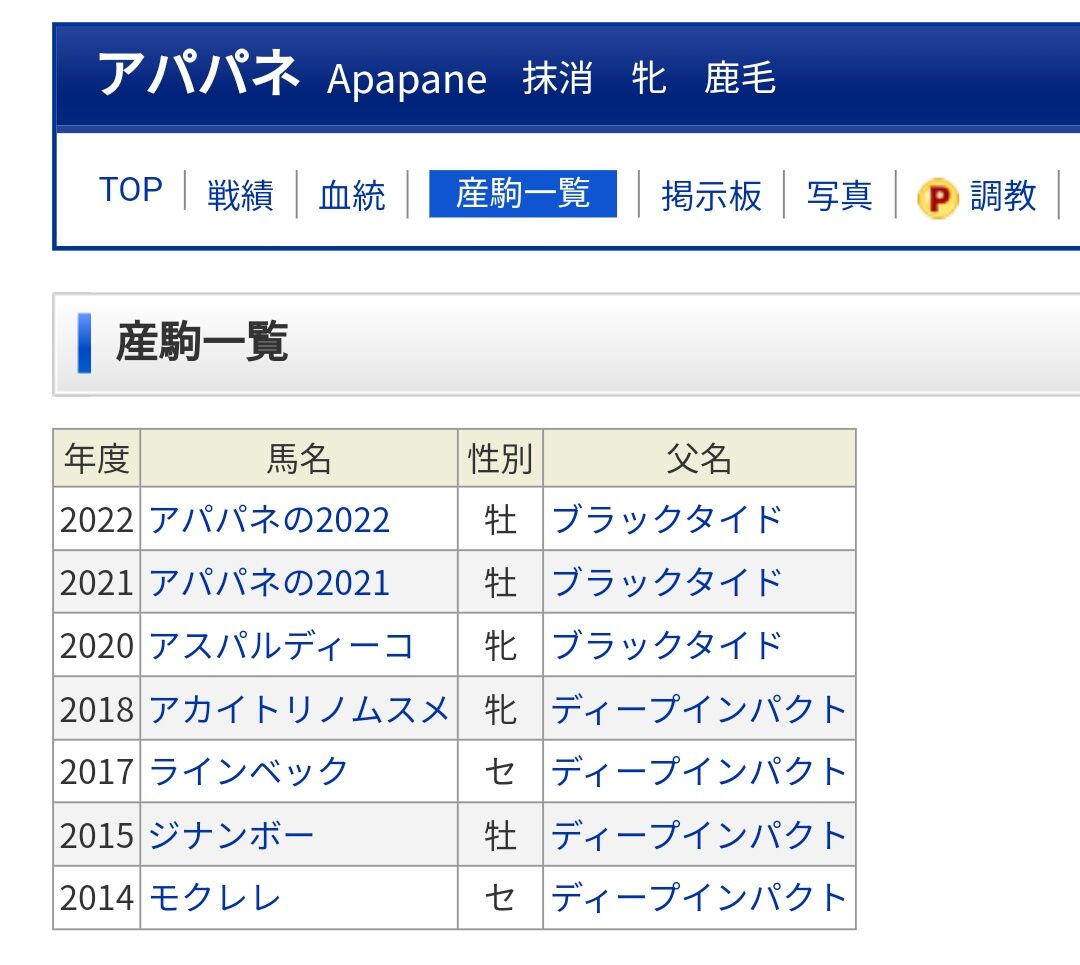The height and width of the screenshot is (965, 1080).
Task: Open sire ブラックタイド in 2021 row
Action: click(x=667, y=583)
